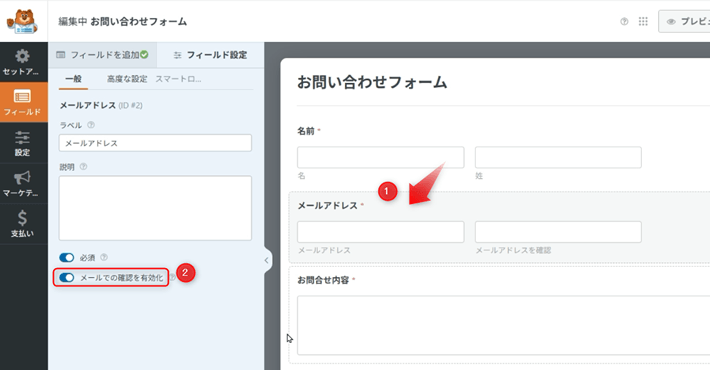Open the Payments (支払い) dollar section
The width and height of the screenshot is (710, 370).
[x=22, y=224]
